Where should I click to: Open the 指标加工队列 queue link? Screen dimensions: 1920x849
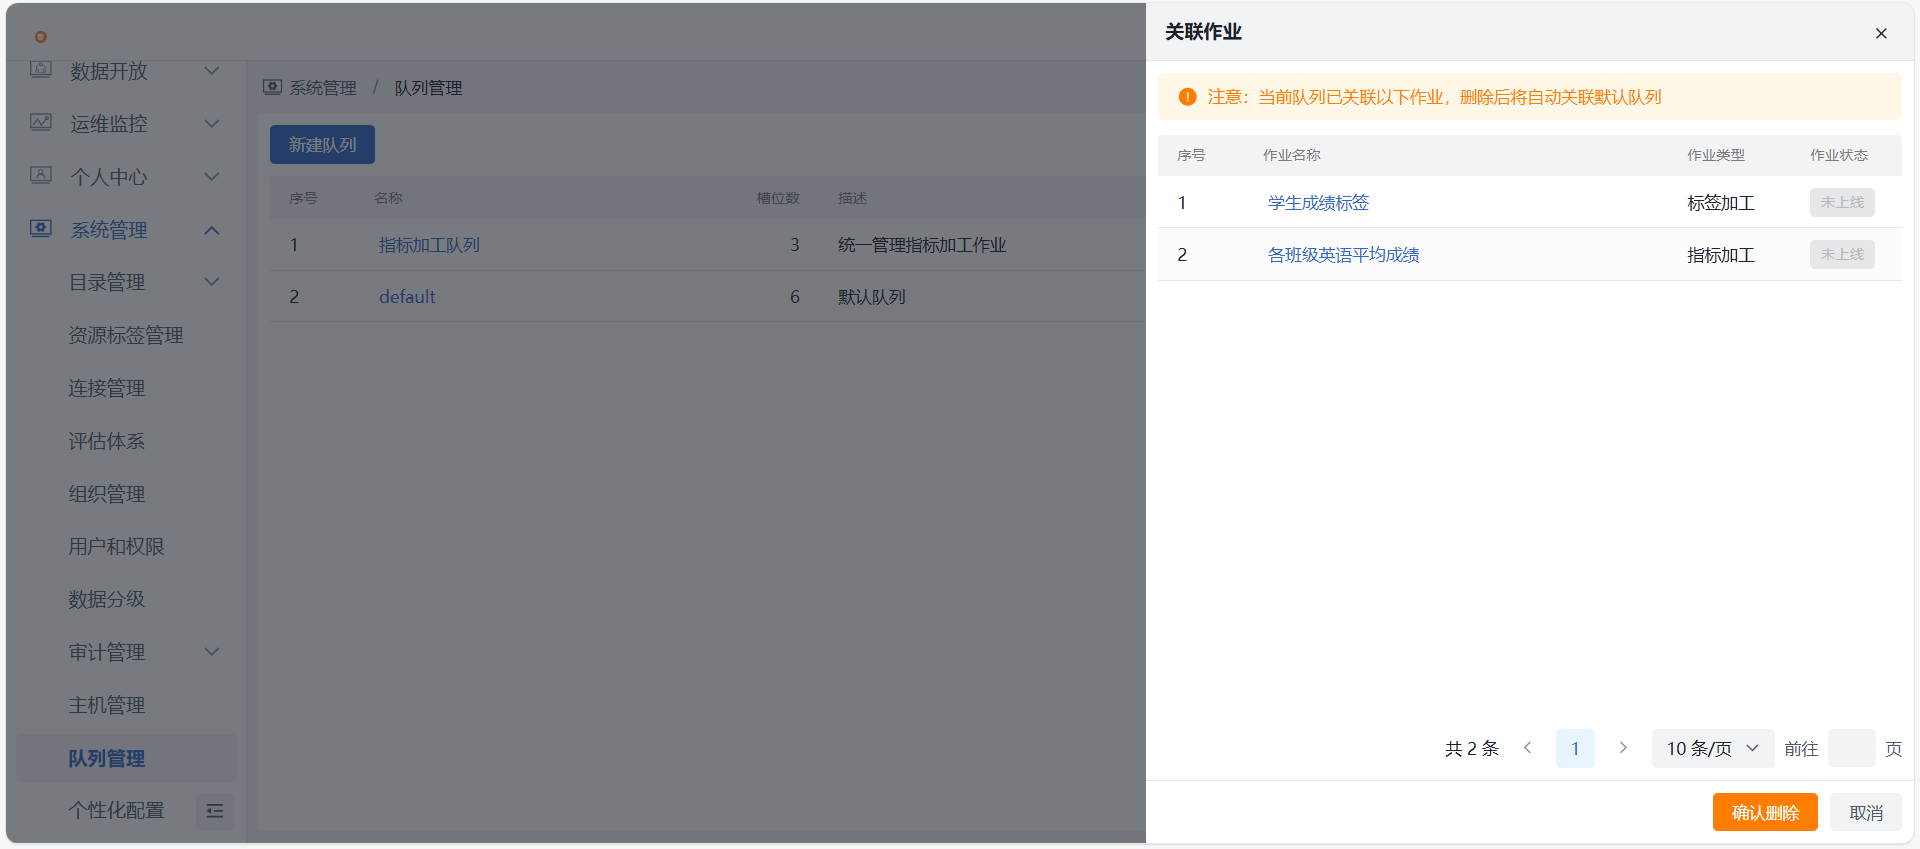click(429, 245)
